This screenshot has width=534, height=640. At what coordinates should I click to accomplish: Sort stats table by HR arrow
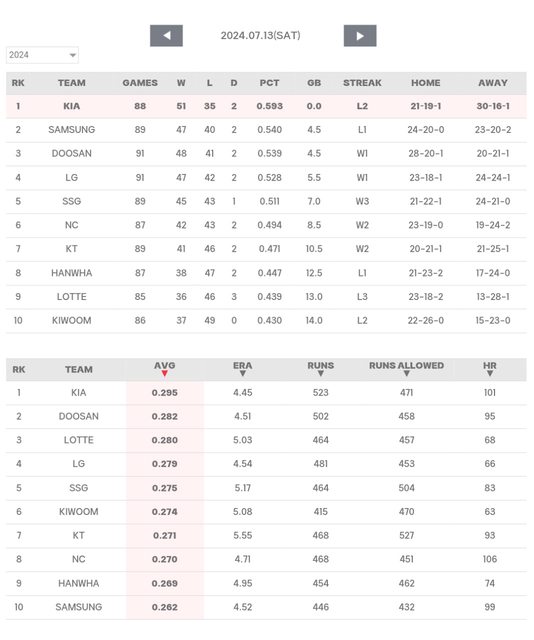point(490,373)
